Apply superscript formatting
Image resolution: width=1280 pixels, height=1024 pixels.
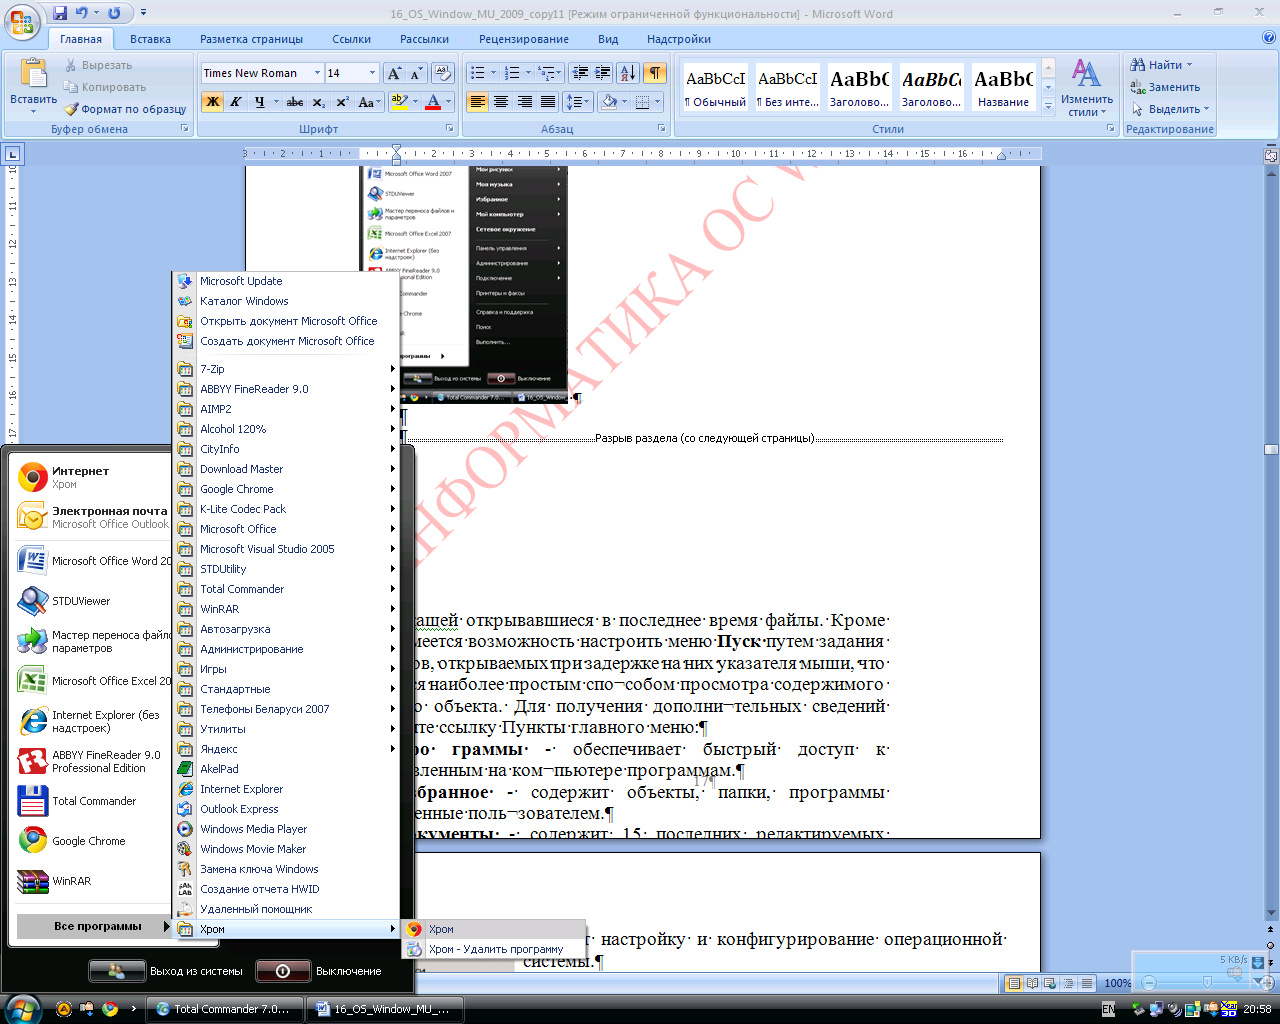(x=342, y=102)
